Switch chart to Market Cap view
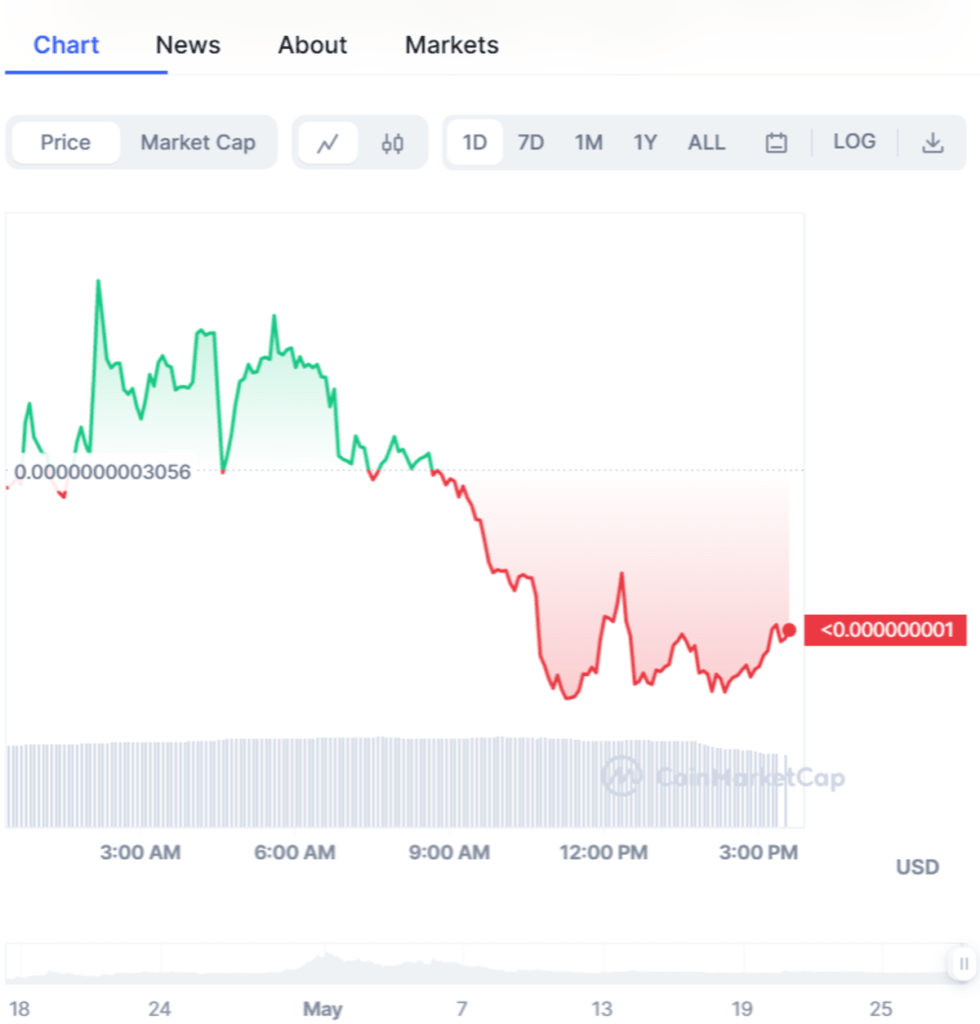 click(x=198, y=143)
